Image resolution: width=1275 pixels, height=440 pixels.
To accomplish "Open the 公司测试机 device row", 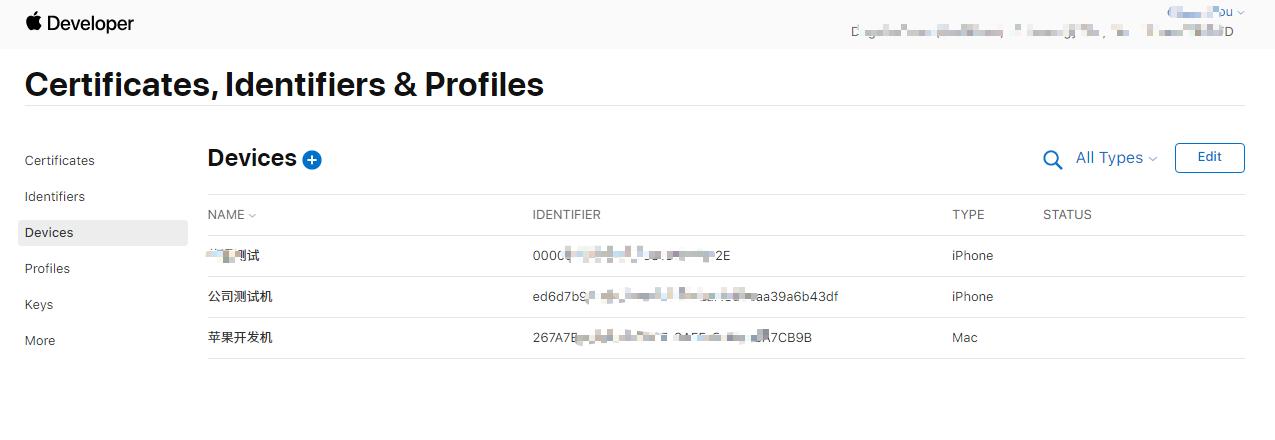I will pyautogui.click(x=240, y=296).
